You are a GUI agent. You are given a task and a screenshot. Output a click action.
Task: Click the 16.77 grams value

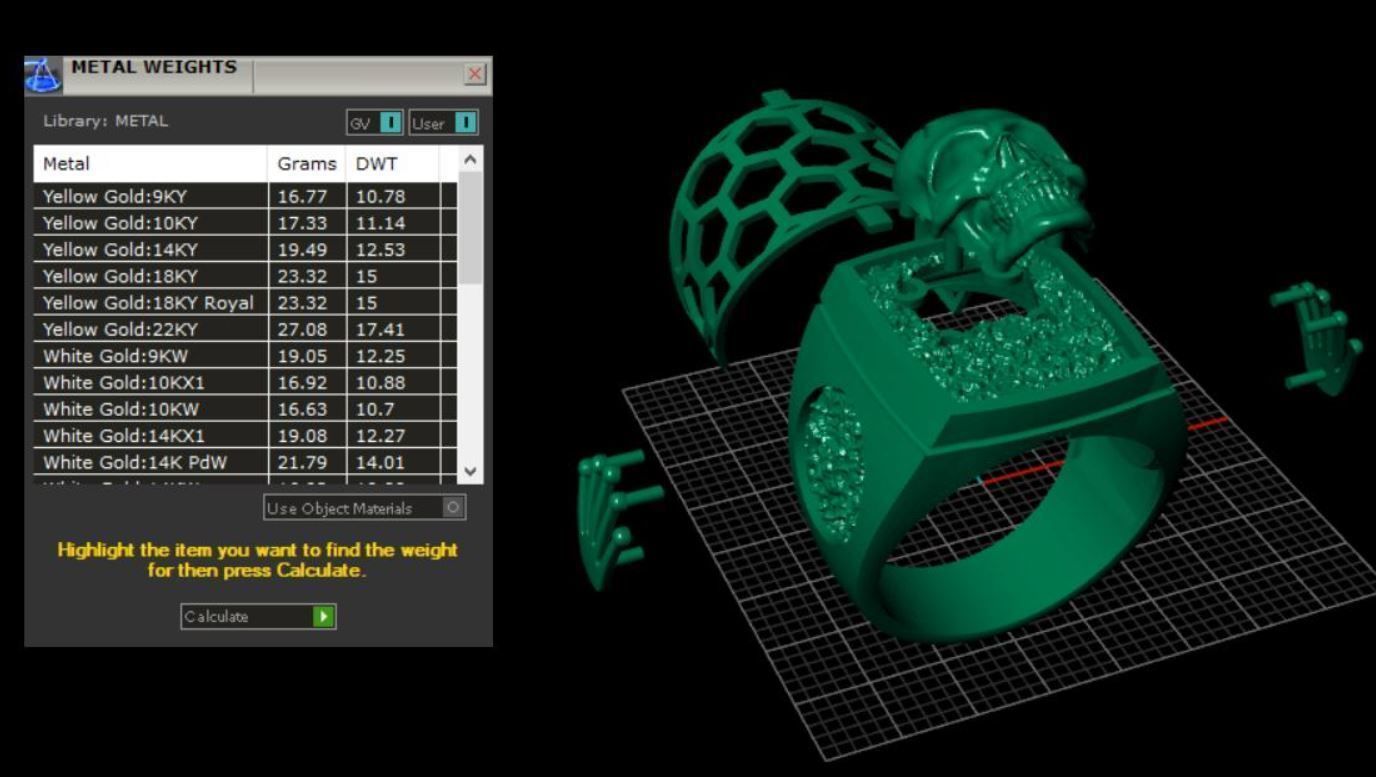click(x=301, y=196)
